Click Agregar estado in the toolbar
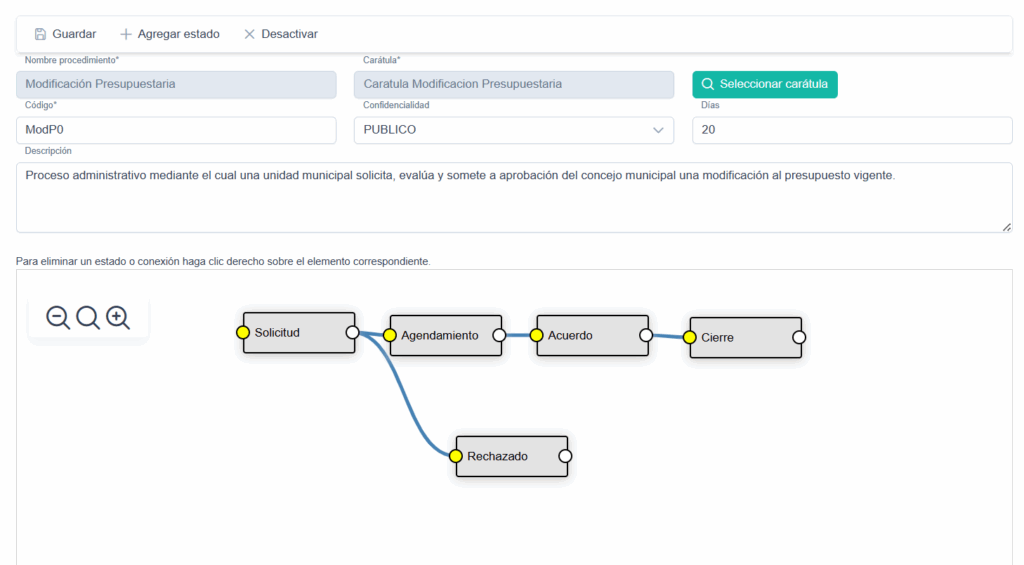 [169, 34]
